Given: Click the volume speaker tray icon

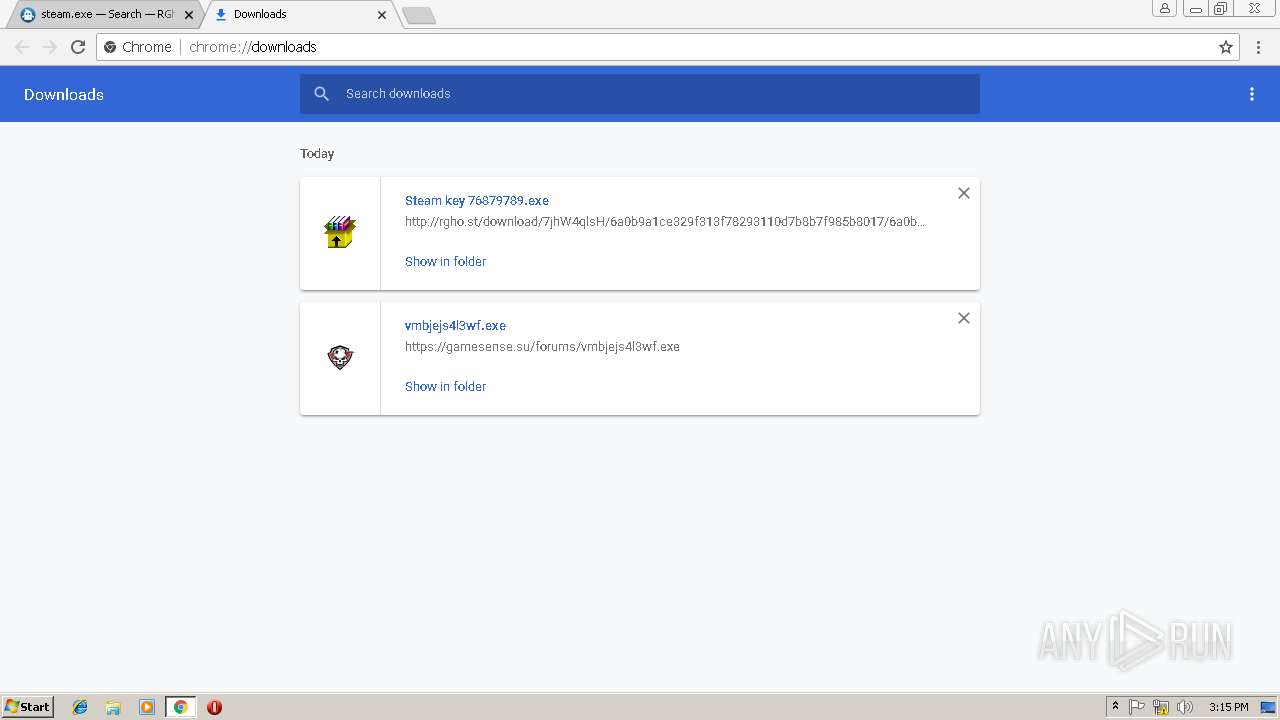Looking at the screenshot, I should tap(1185, 707).
